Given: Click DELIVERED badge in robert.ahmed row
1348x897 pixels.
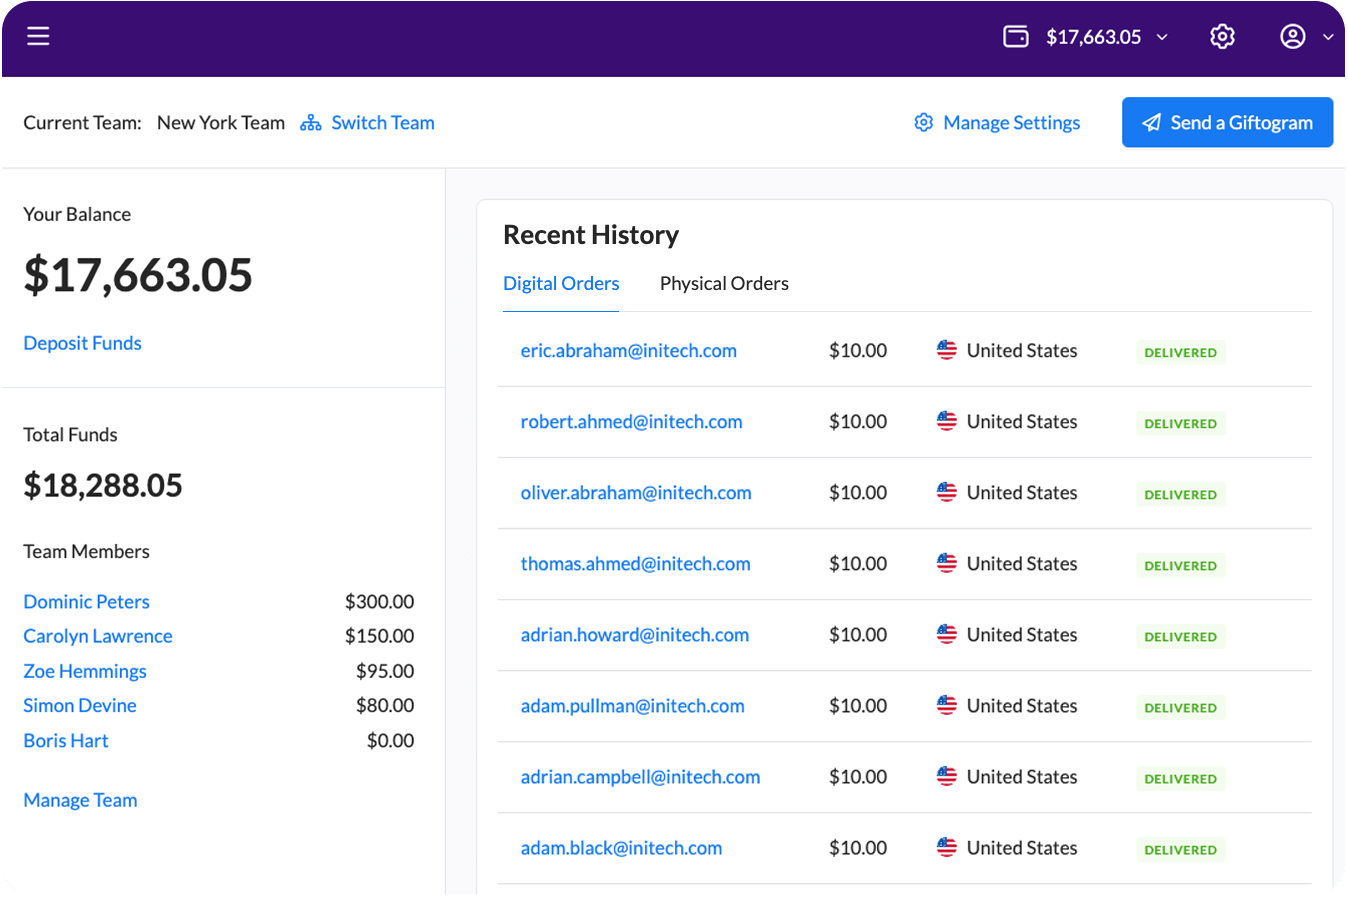Looking at the screenshot, I should pos(1180,423).
